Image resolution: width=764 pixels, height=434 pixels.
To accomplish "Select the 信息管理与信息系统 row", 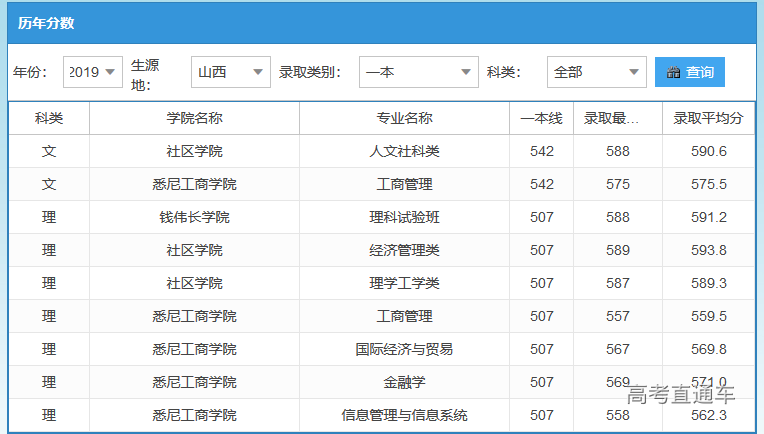I will point(404,415).
